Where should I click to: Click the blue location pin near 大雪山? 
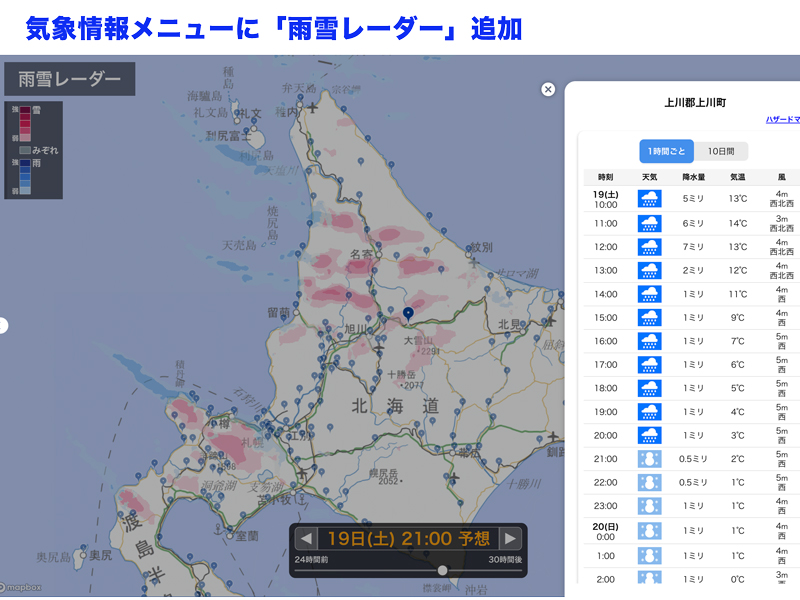(x=408, y=315)
